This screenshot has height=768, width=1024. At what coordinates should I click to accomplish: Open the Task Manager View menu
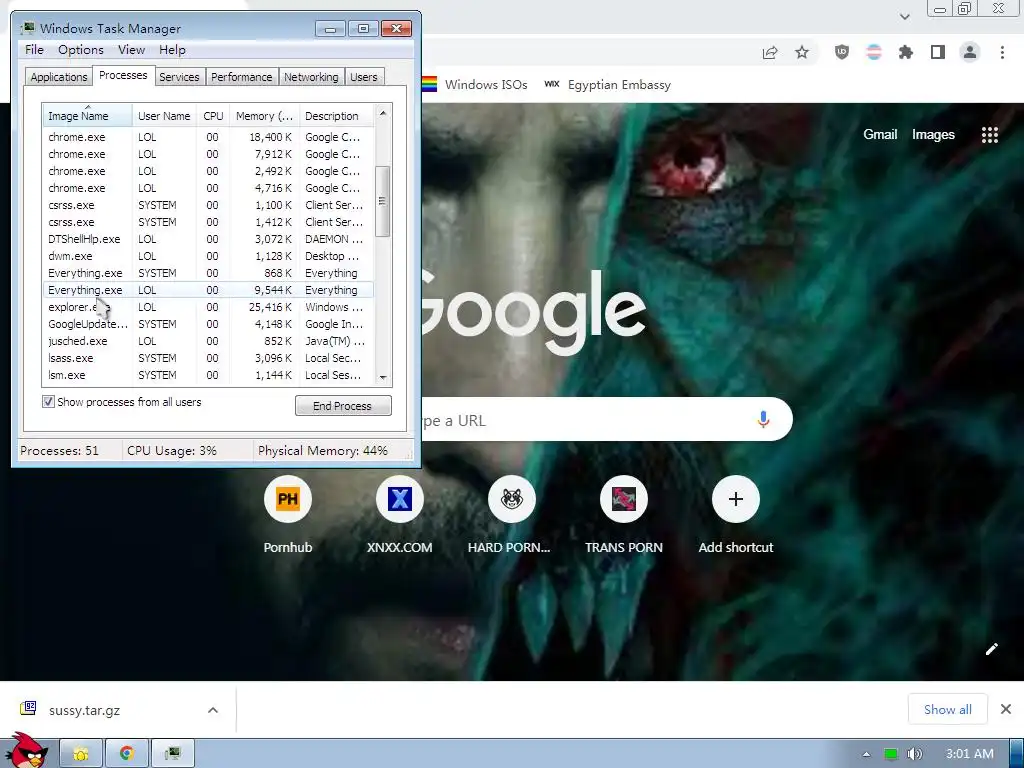(x=131, y=50)
